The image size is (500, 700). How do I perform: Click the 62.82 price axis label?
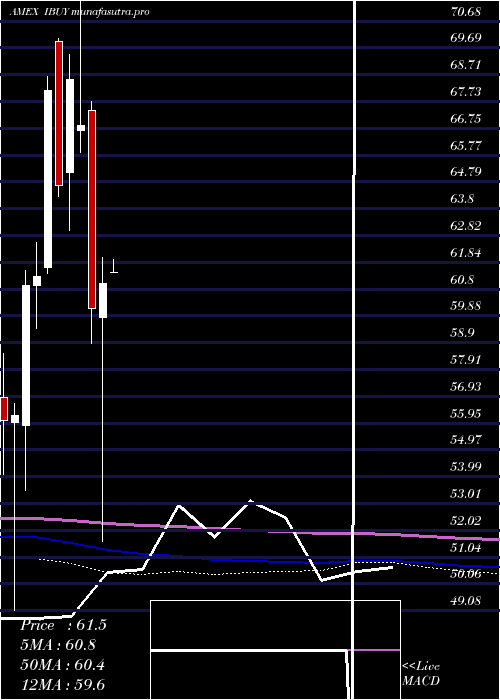pyautogui.click(x=466, y=226)
